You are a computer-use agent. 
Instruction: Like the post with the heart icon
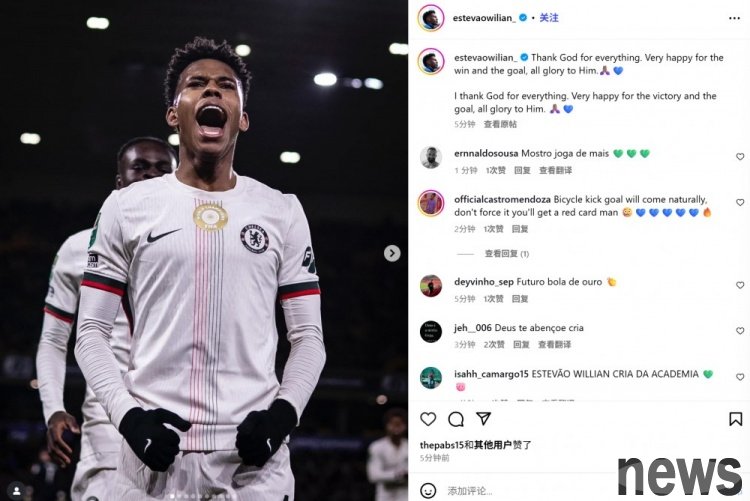(x=428, y=419)
